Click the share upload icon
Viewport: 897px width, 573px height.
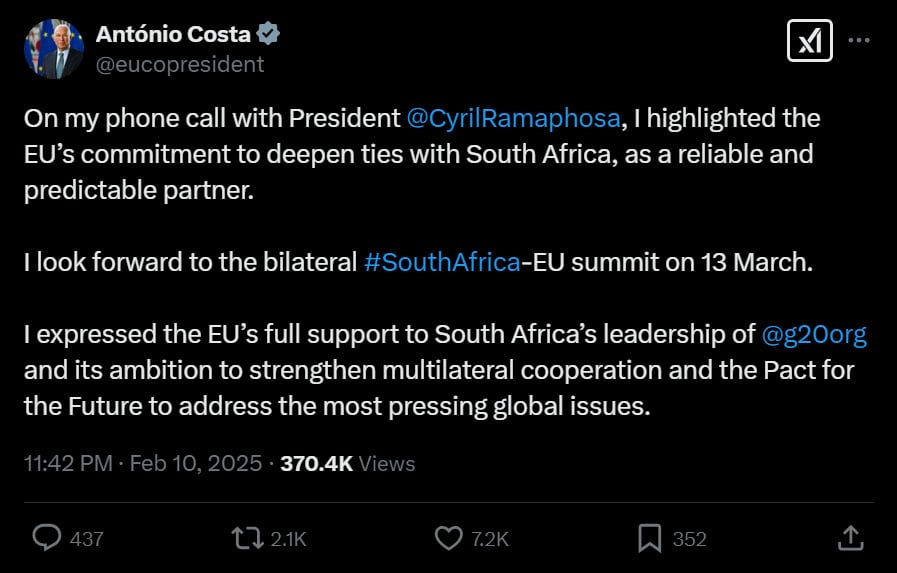click(x=850, y=539)
